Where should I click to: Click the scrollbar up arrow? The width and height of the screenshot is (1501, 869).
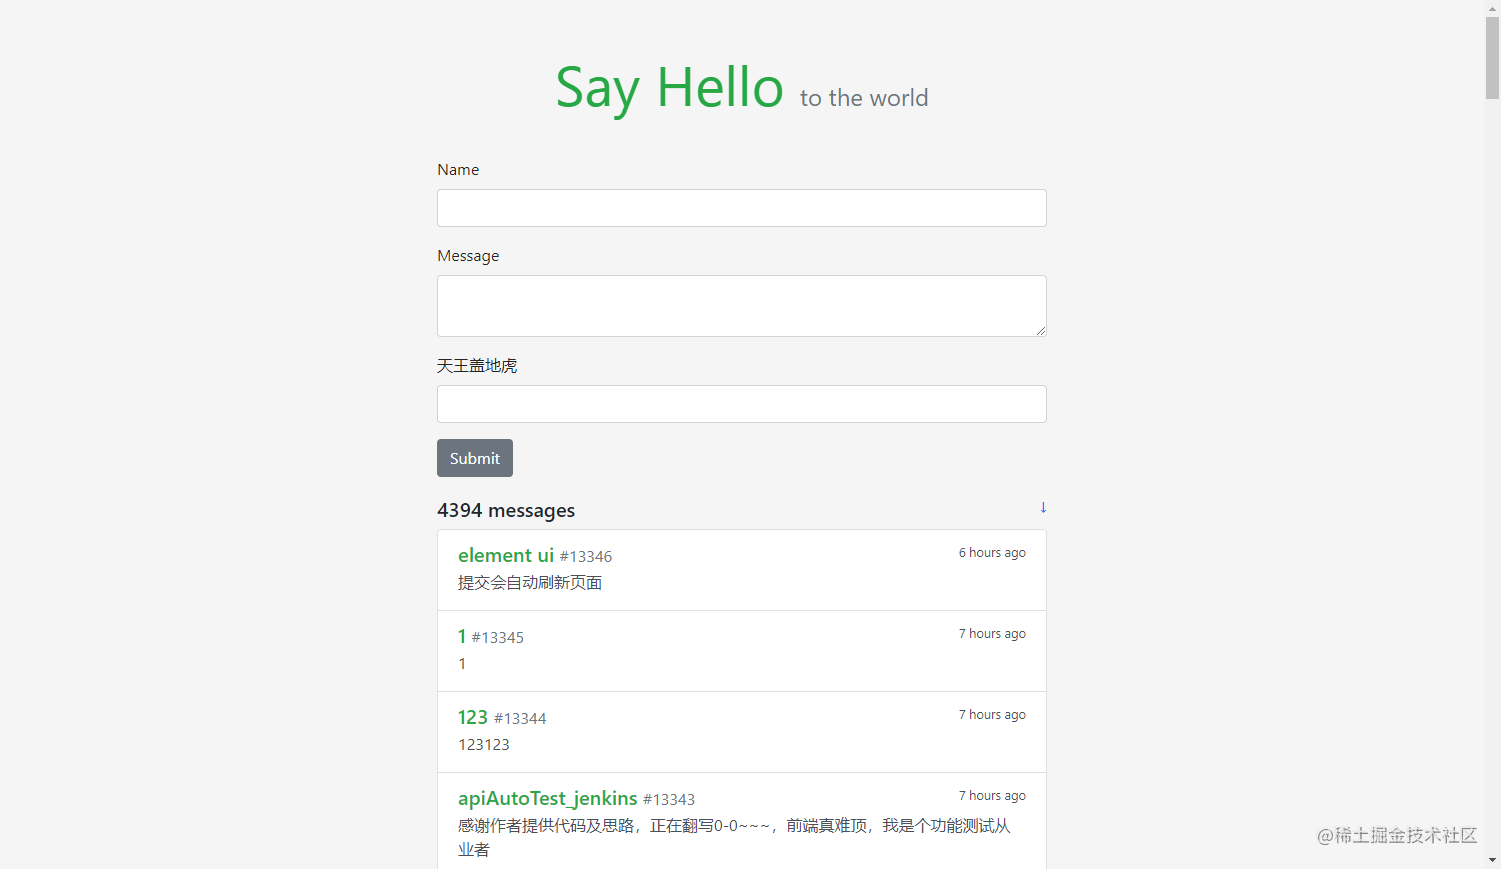[1492, 7]
